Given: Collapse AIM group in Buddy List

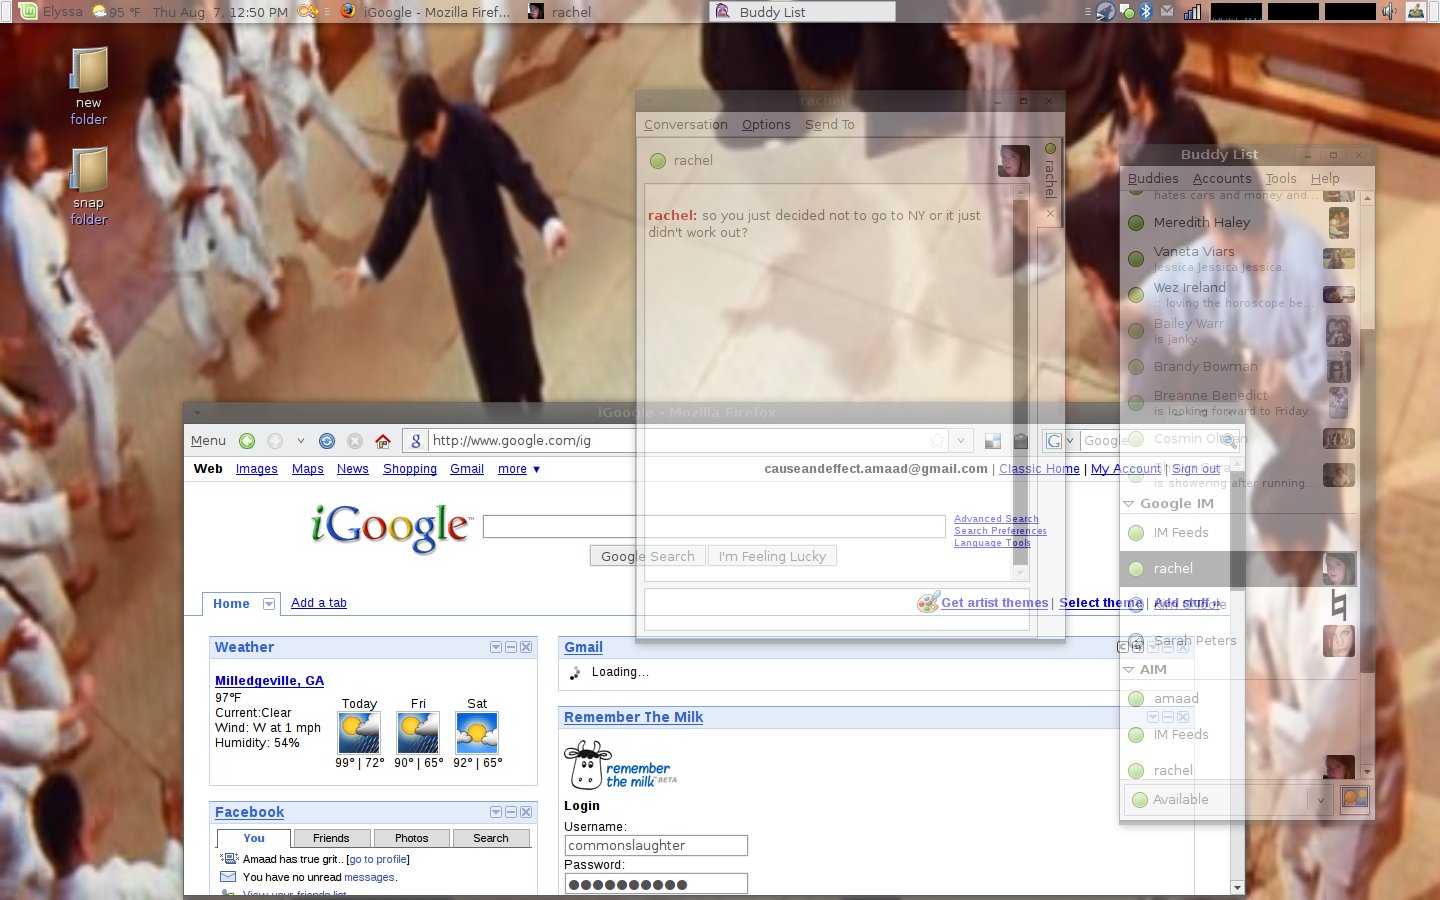Looking at the screenshot, I should pos(1129,670).
